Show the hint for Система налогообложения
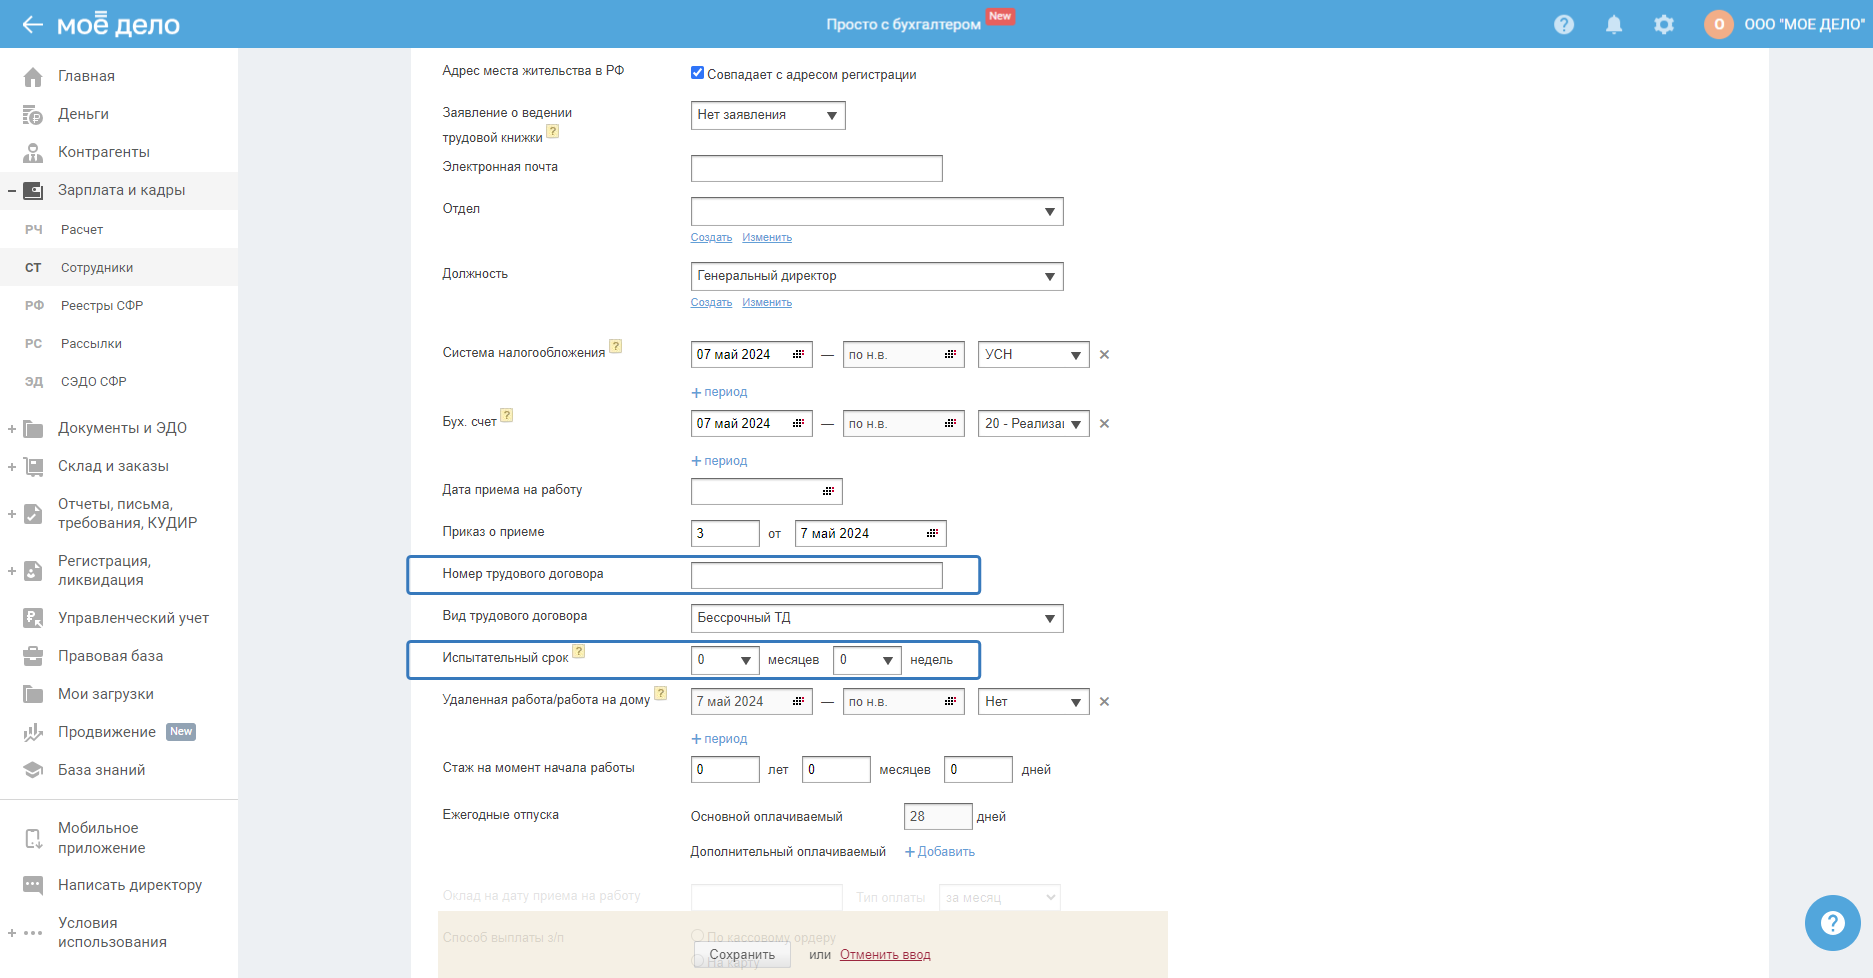1873x978 pixels. click(616, 347)
